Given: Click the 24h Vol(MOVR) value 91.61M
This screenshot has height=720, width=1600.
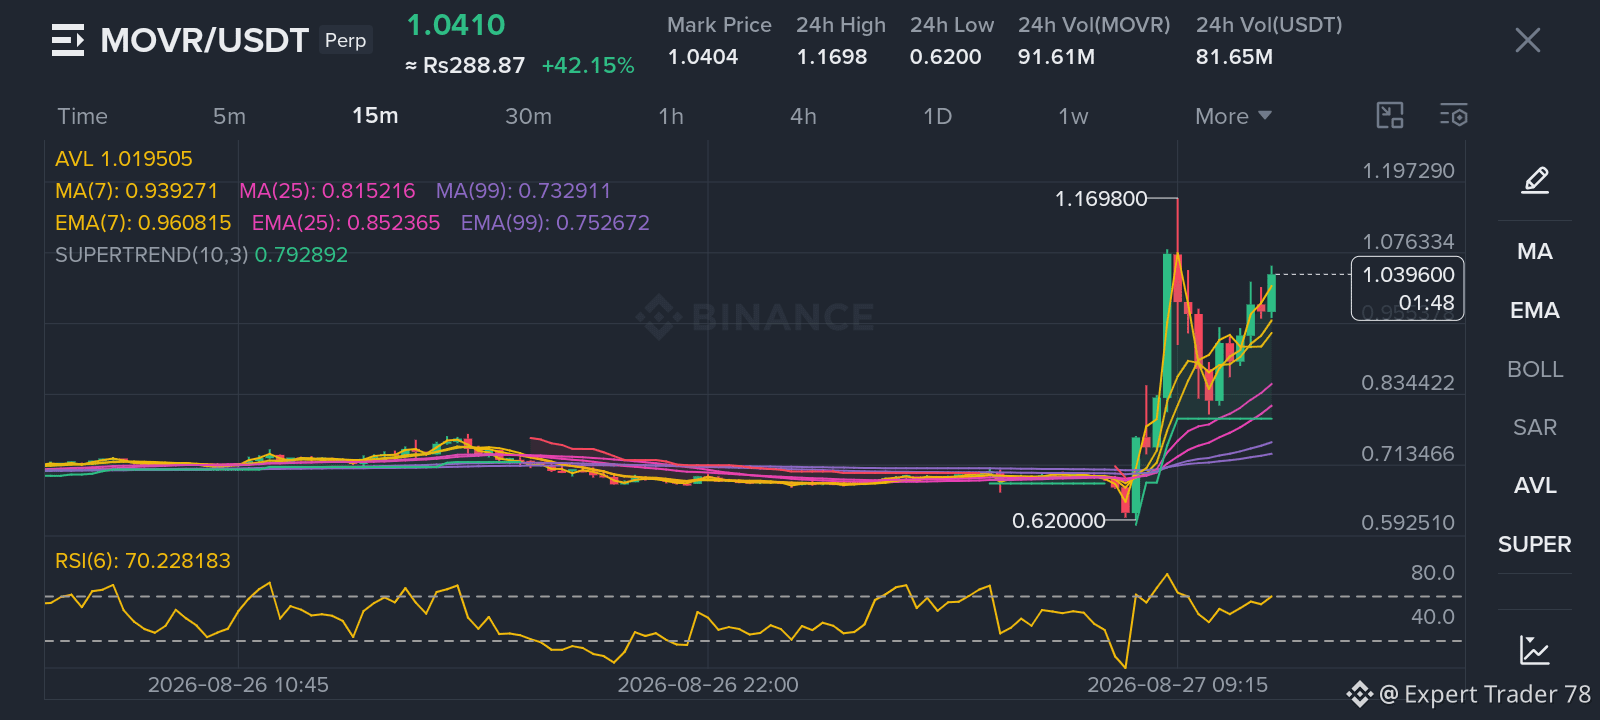Looking at the screenshot, I should pos(1056,57).
